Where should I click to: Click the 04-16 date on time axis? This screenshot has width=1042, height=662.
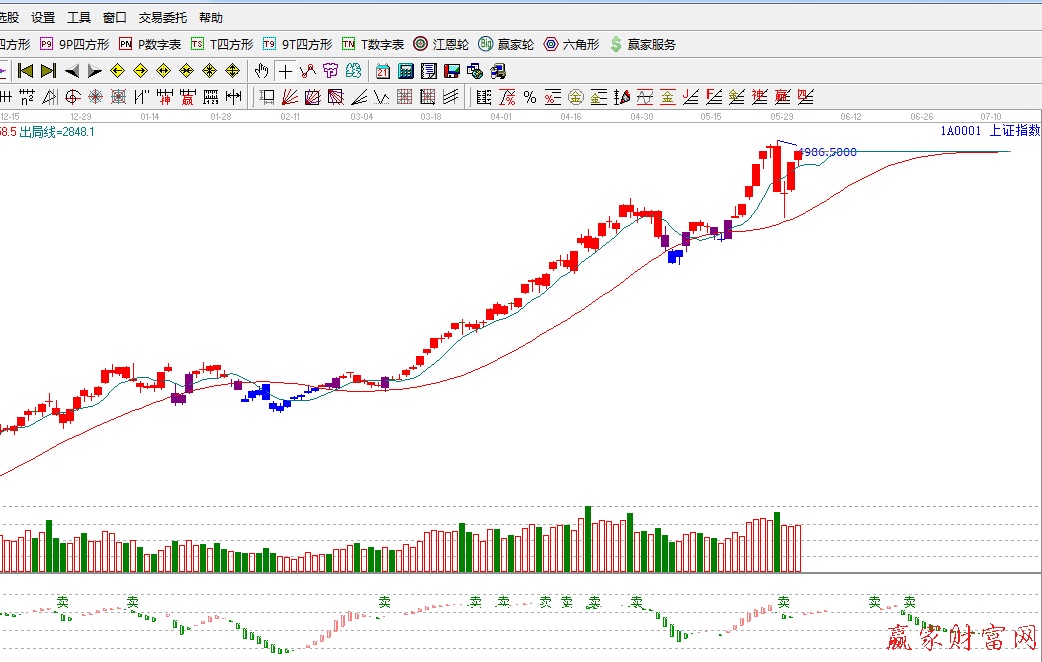(571, 116)
